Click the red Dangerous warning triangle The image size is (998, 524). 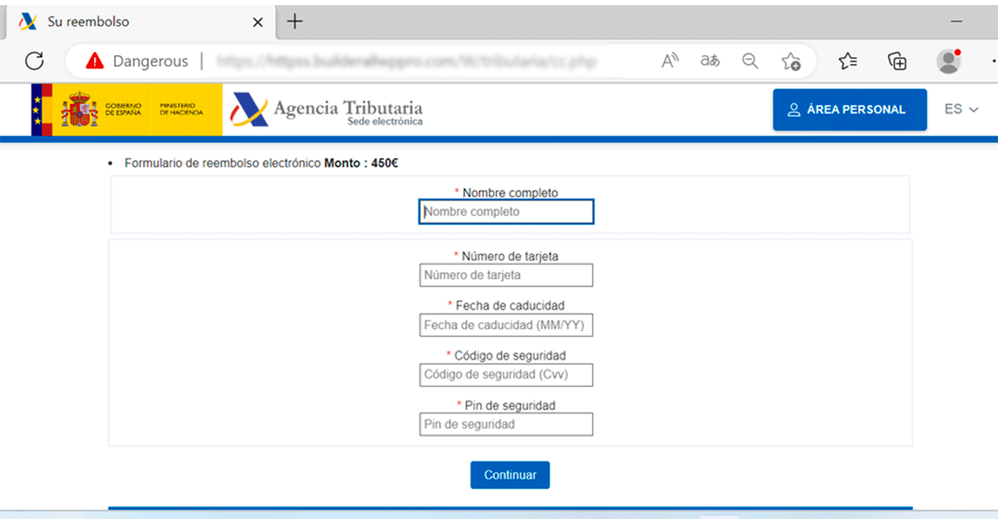pyautogui.click(x=94, y=61)
